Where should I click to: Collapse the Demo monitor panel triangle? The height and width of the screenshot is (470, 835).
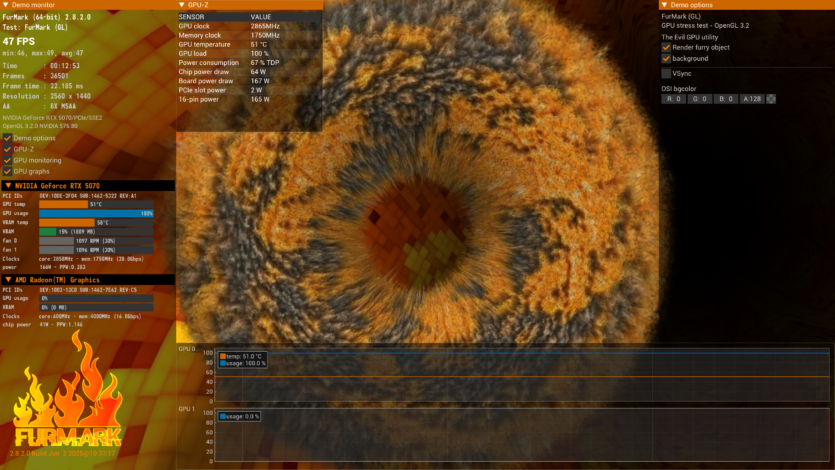tap(5, 5)
